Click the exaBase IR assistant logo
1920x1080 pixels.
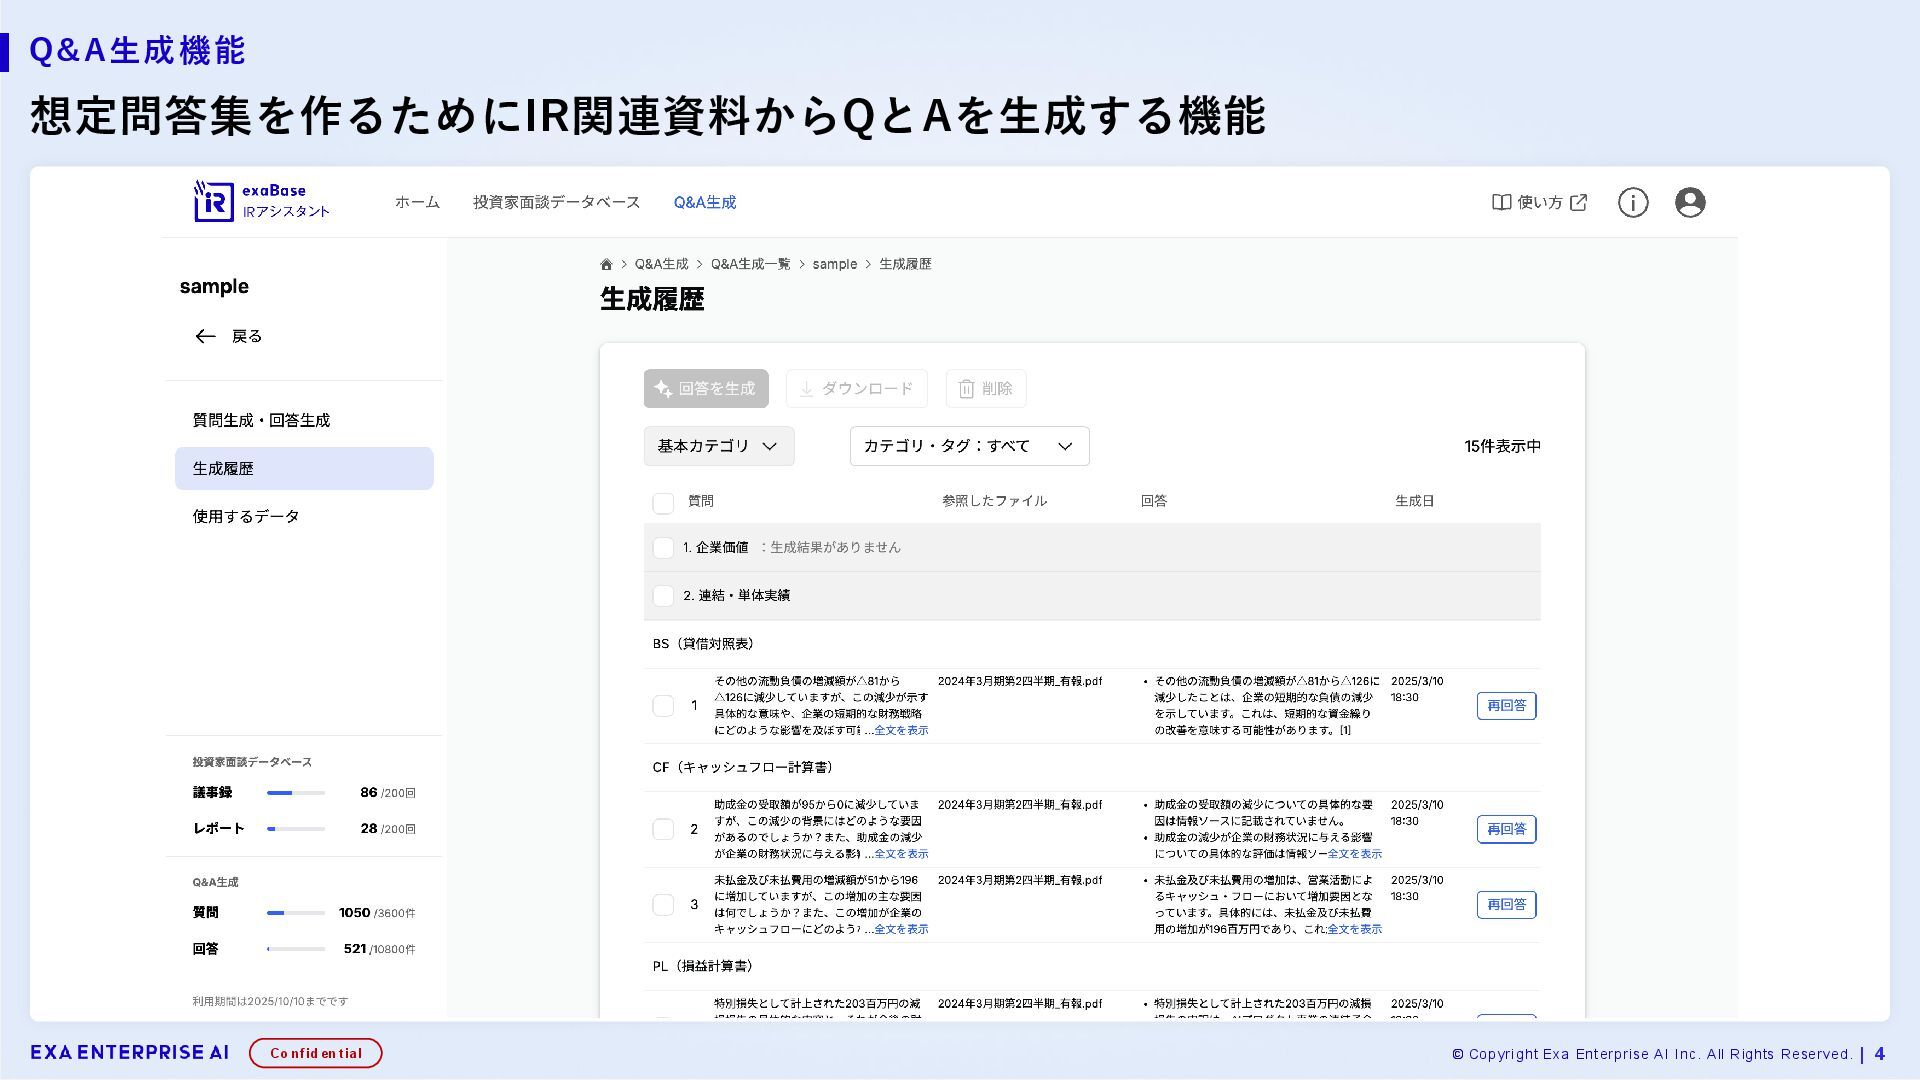tap(262, 201)
